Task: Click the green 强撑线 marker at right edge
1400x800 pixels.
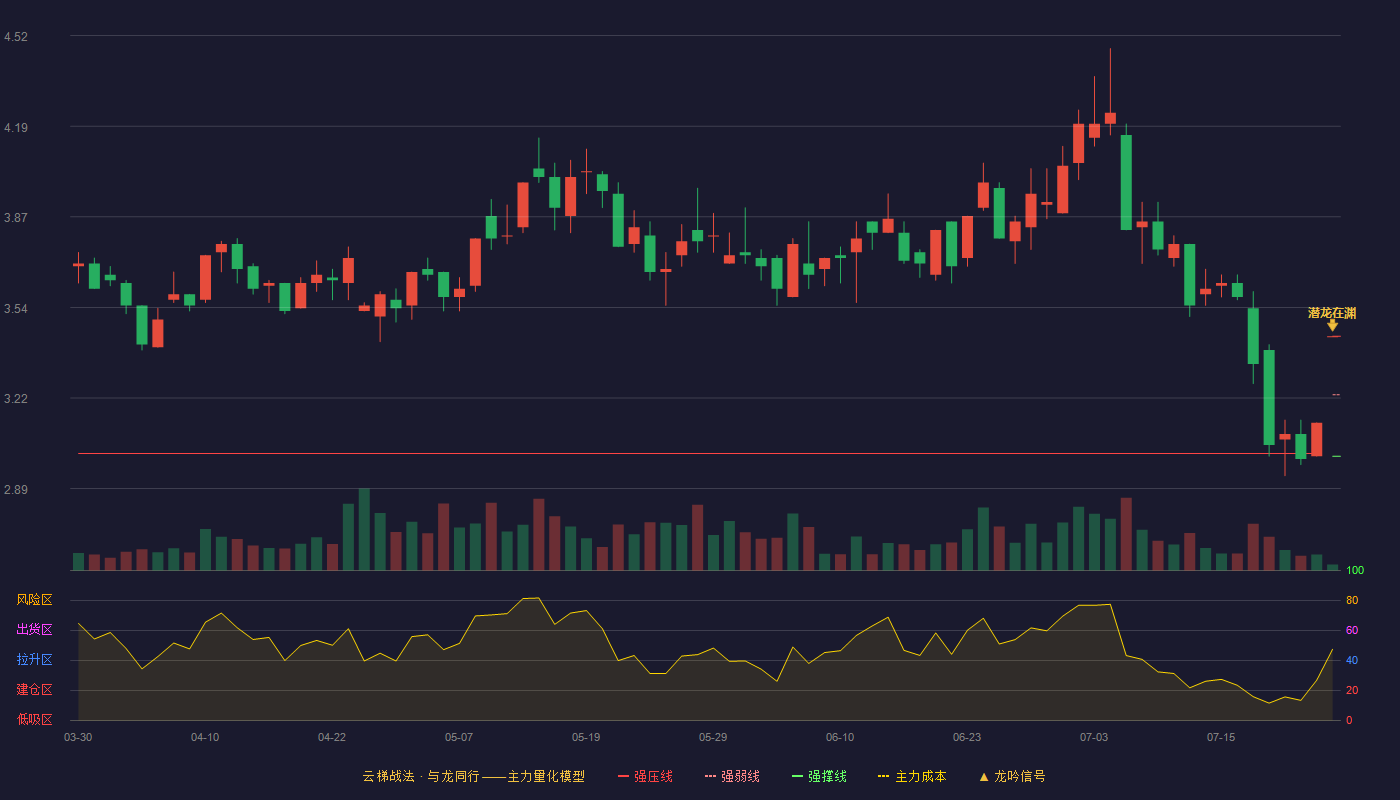Action: pos(1336,456)
